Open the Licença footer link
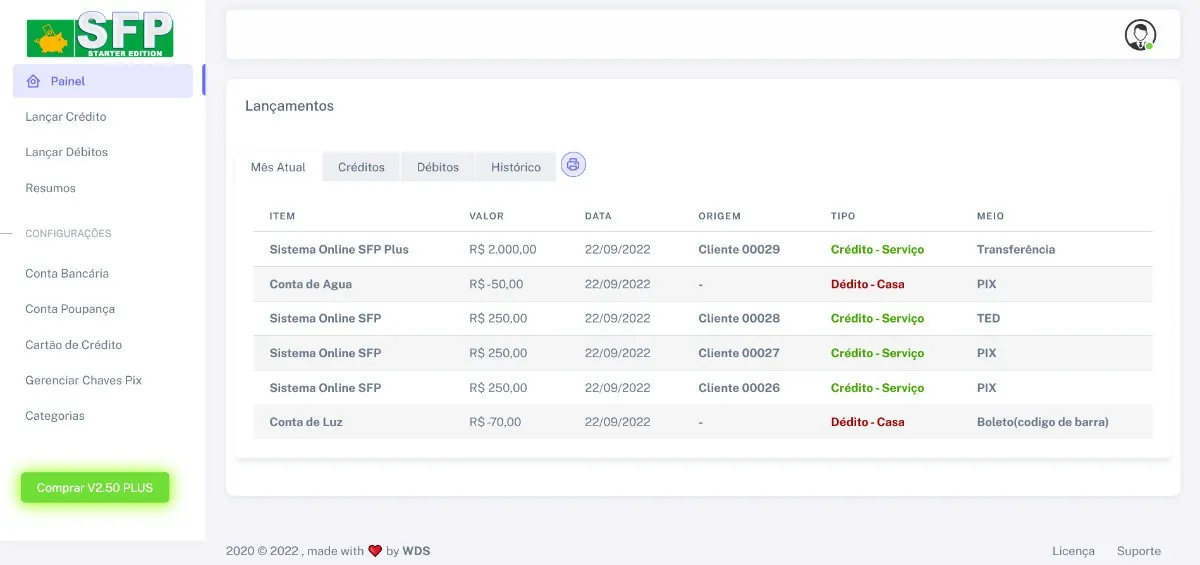The image size is (1200, 565). pyautogui.click(x=1073, y=551)
